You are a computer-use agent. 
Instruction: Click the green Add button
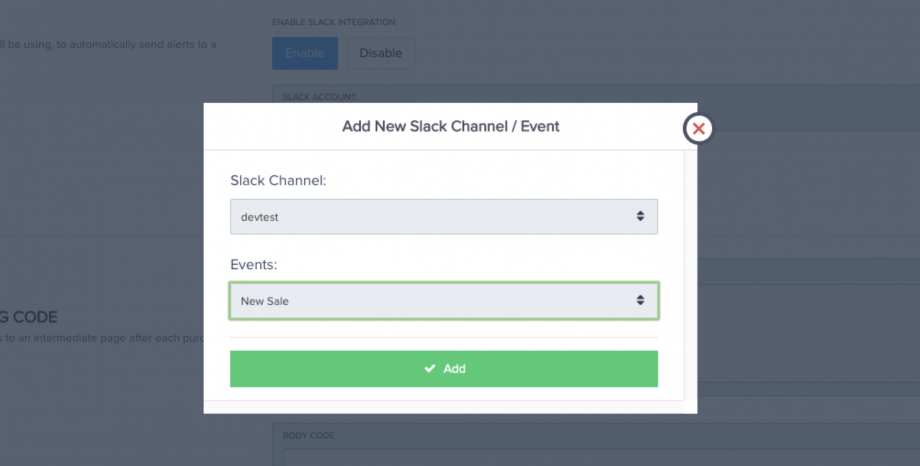[x=444, y=369]
